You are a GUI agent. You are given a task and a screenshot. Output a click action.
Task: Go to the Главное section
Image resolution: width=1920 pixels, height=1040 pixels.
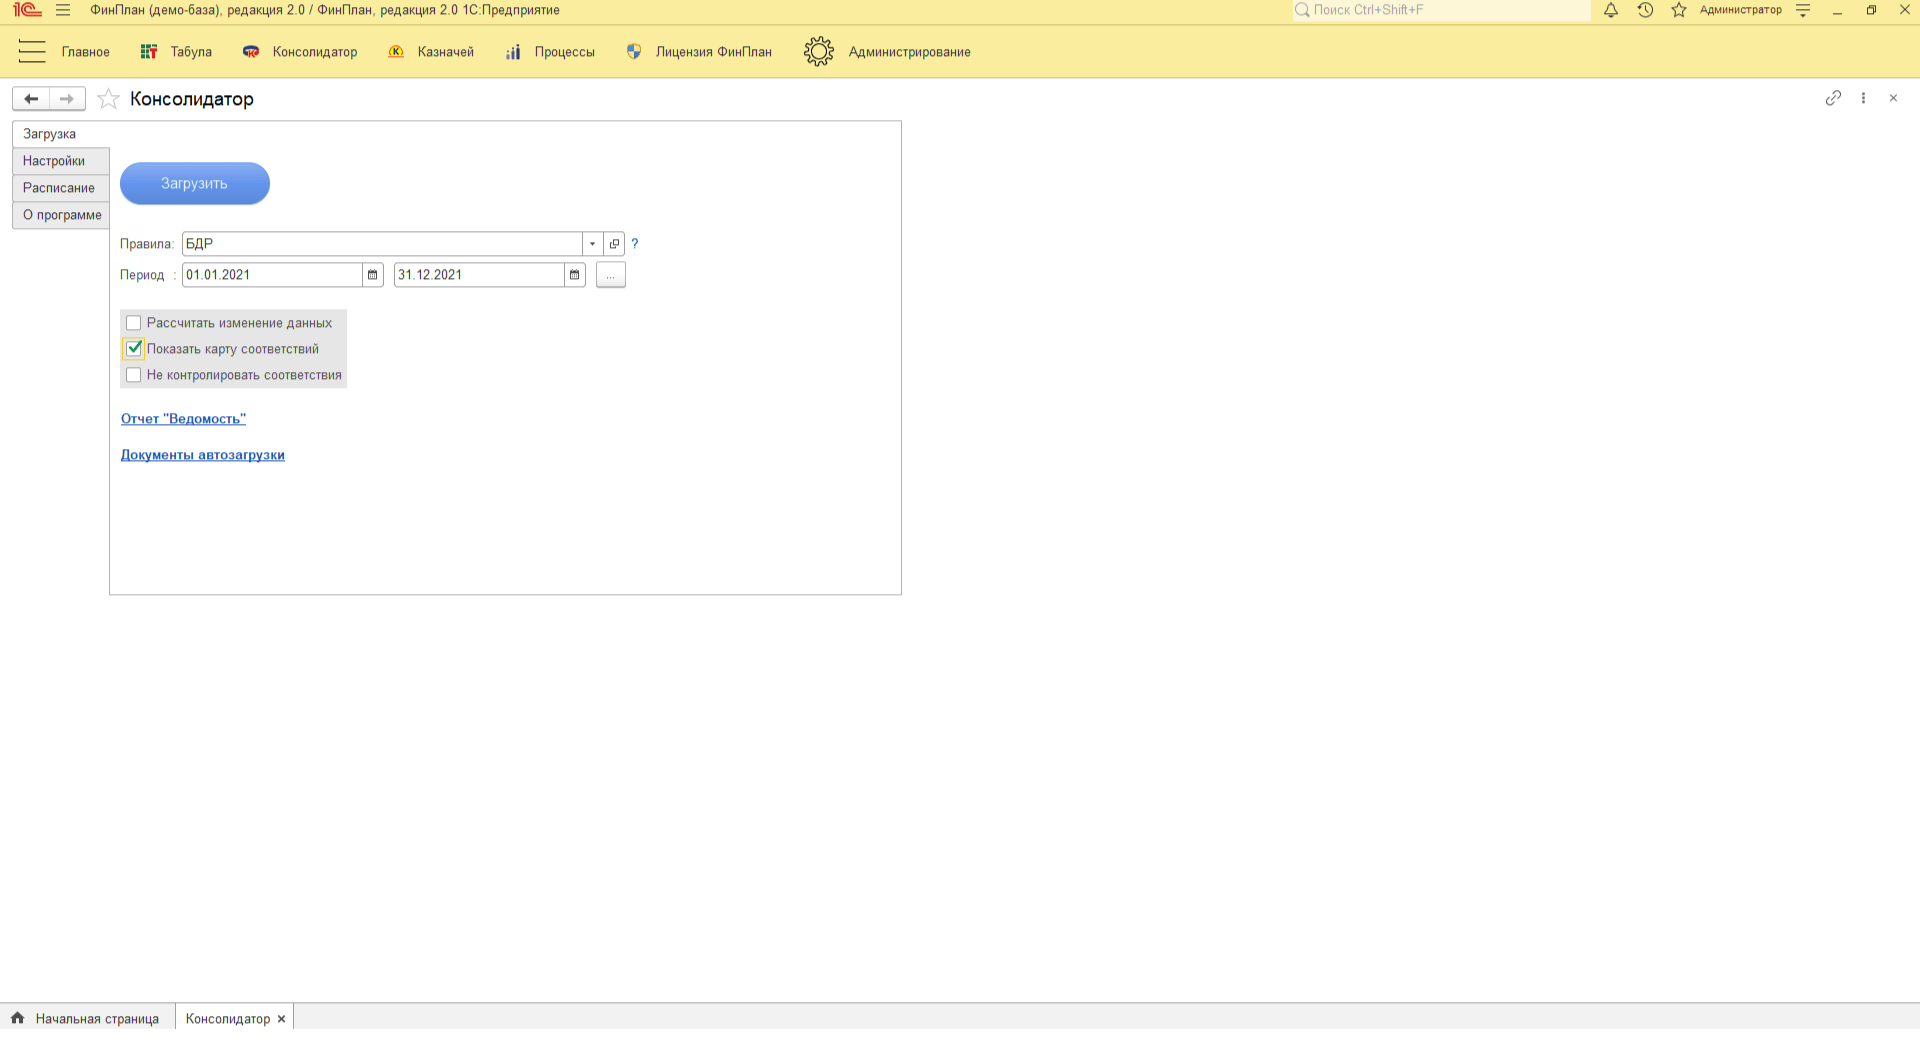(x=86, y=52)
